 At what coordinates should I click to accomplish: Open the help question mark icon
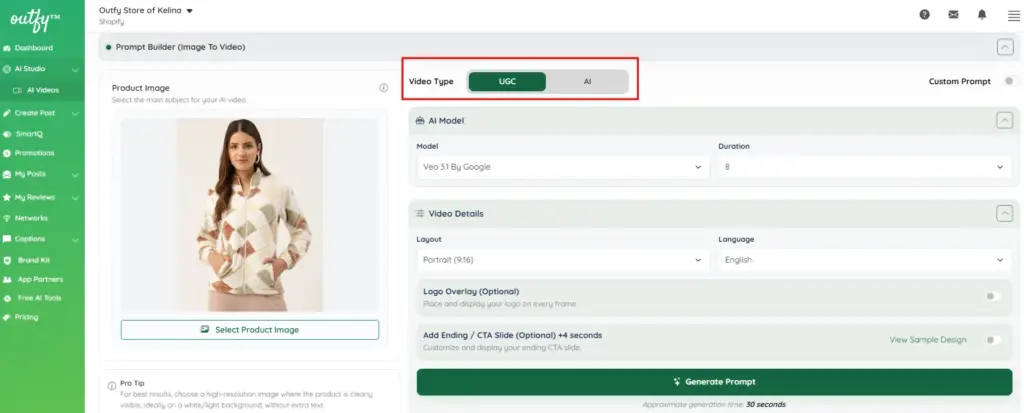[x=924, y=14]
